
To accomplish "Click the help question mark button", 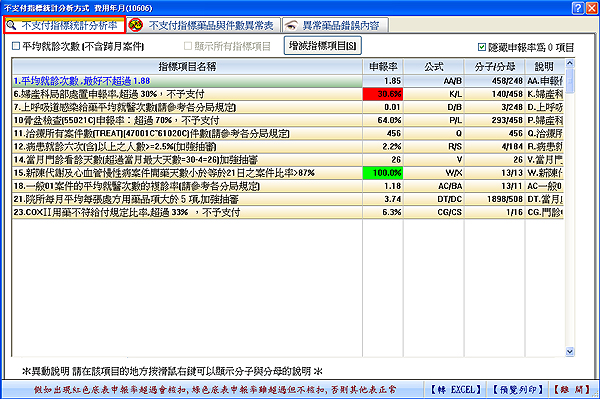I will [578, 8].
